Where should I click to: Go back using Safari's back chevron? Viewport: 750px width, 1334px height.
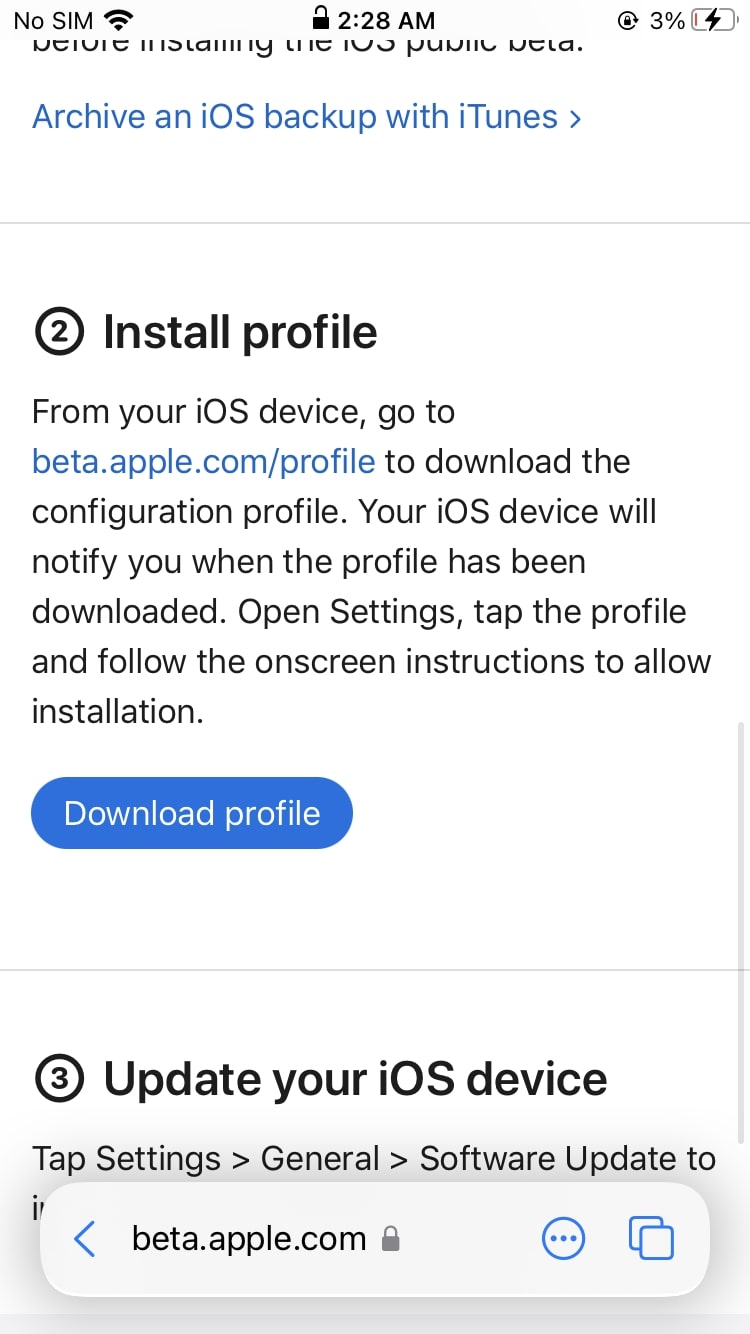[x=85, y=1240]
